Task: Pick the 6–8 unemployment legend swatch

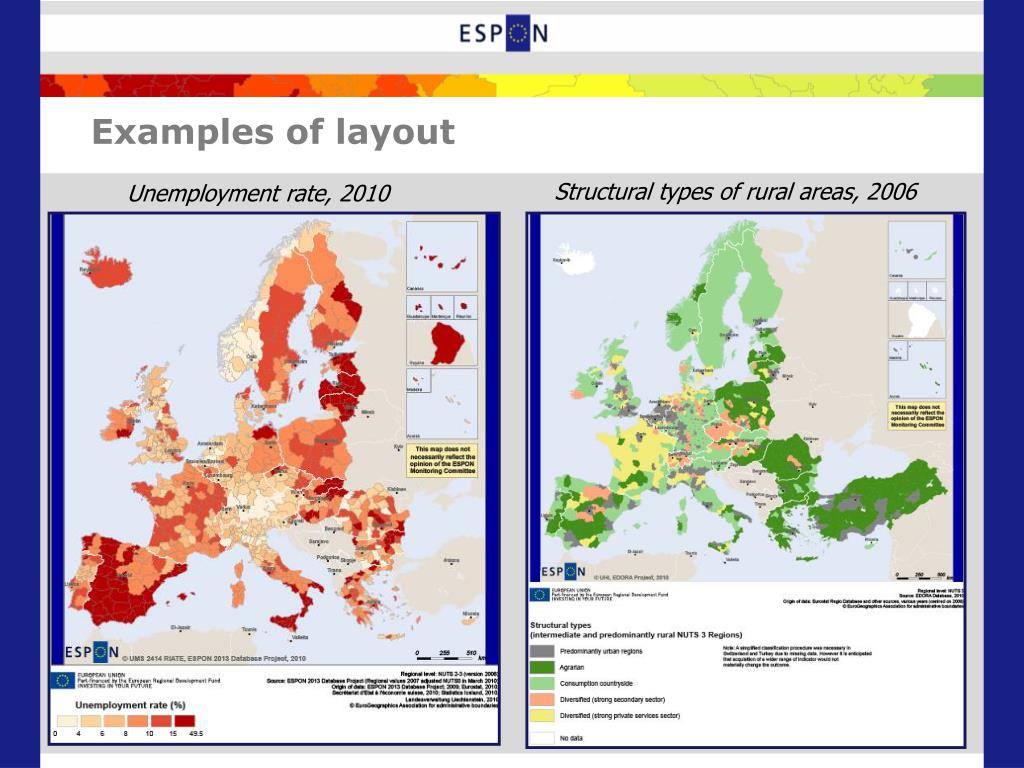Action: [x=114, y=721]
